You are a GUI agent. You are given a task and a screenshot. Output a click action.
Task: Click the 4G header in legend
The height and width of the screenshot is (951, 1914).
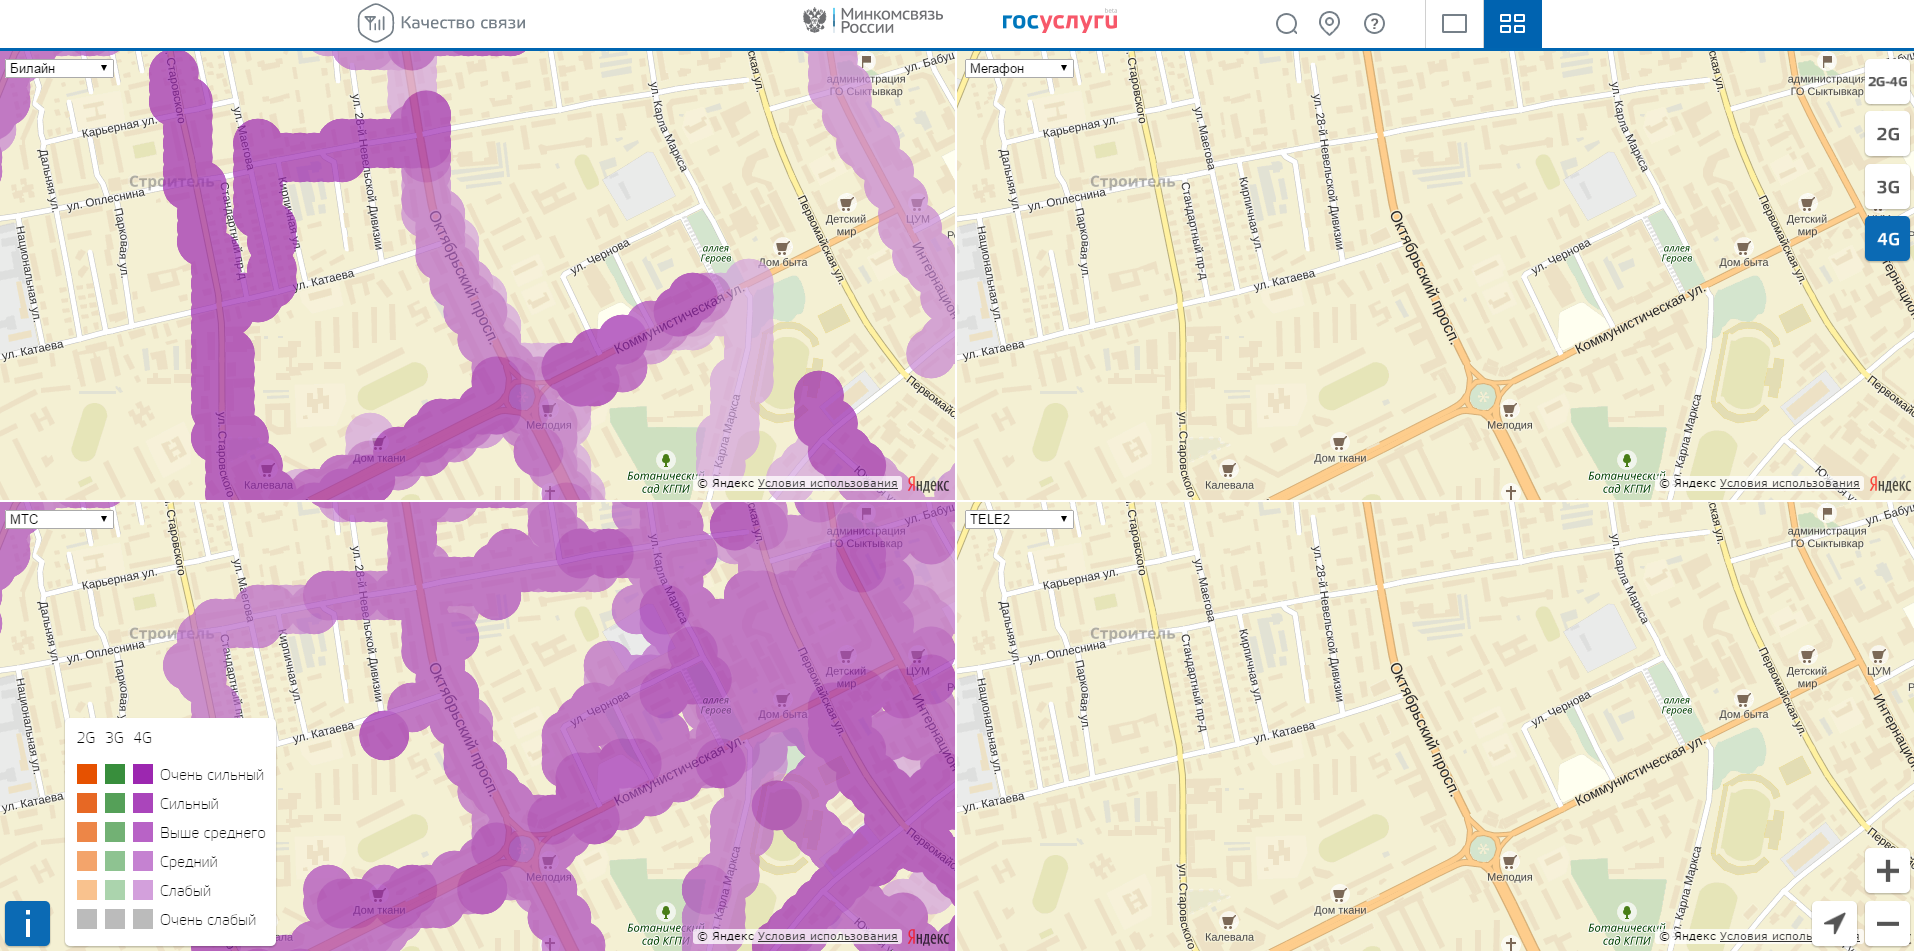[x=143, y=737]
